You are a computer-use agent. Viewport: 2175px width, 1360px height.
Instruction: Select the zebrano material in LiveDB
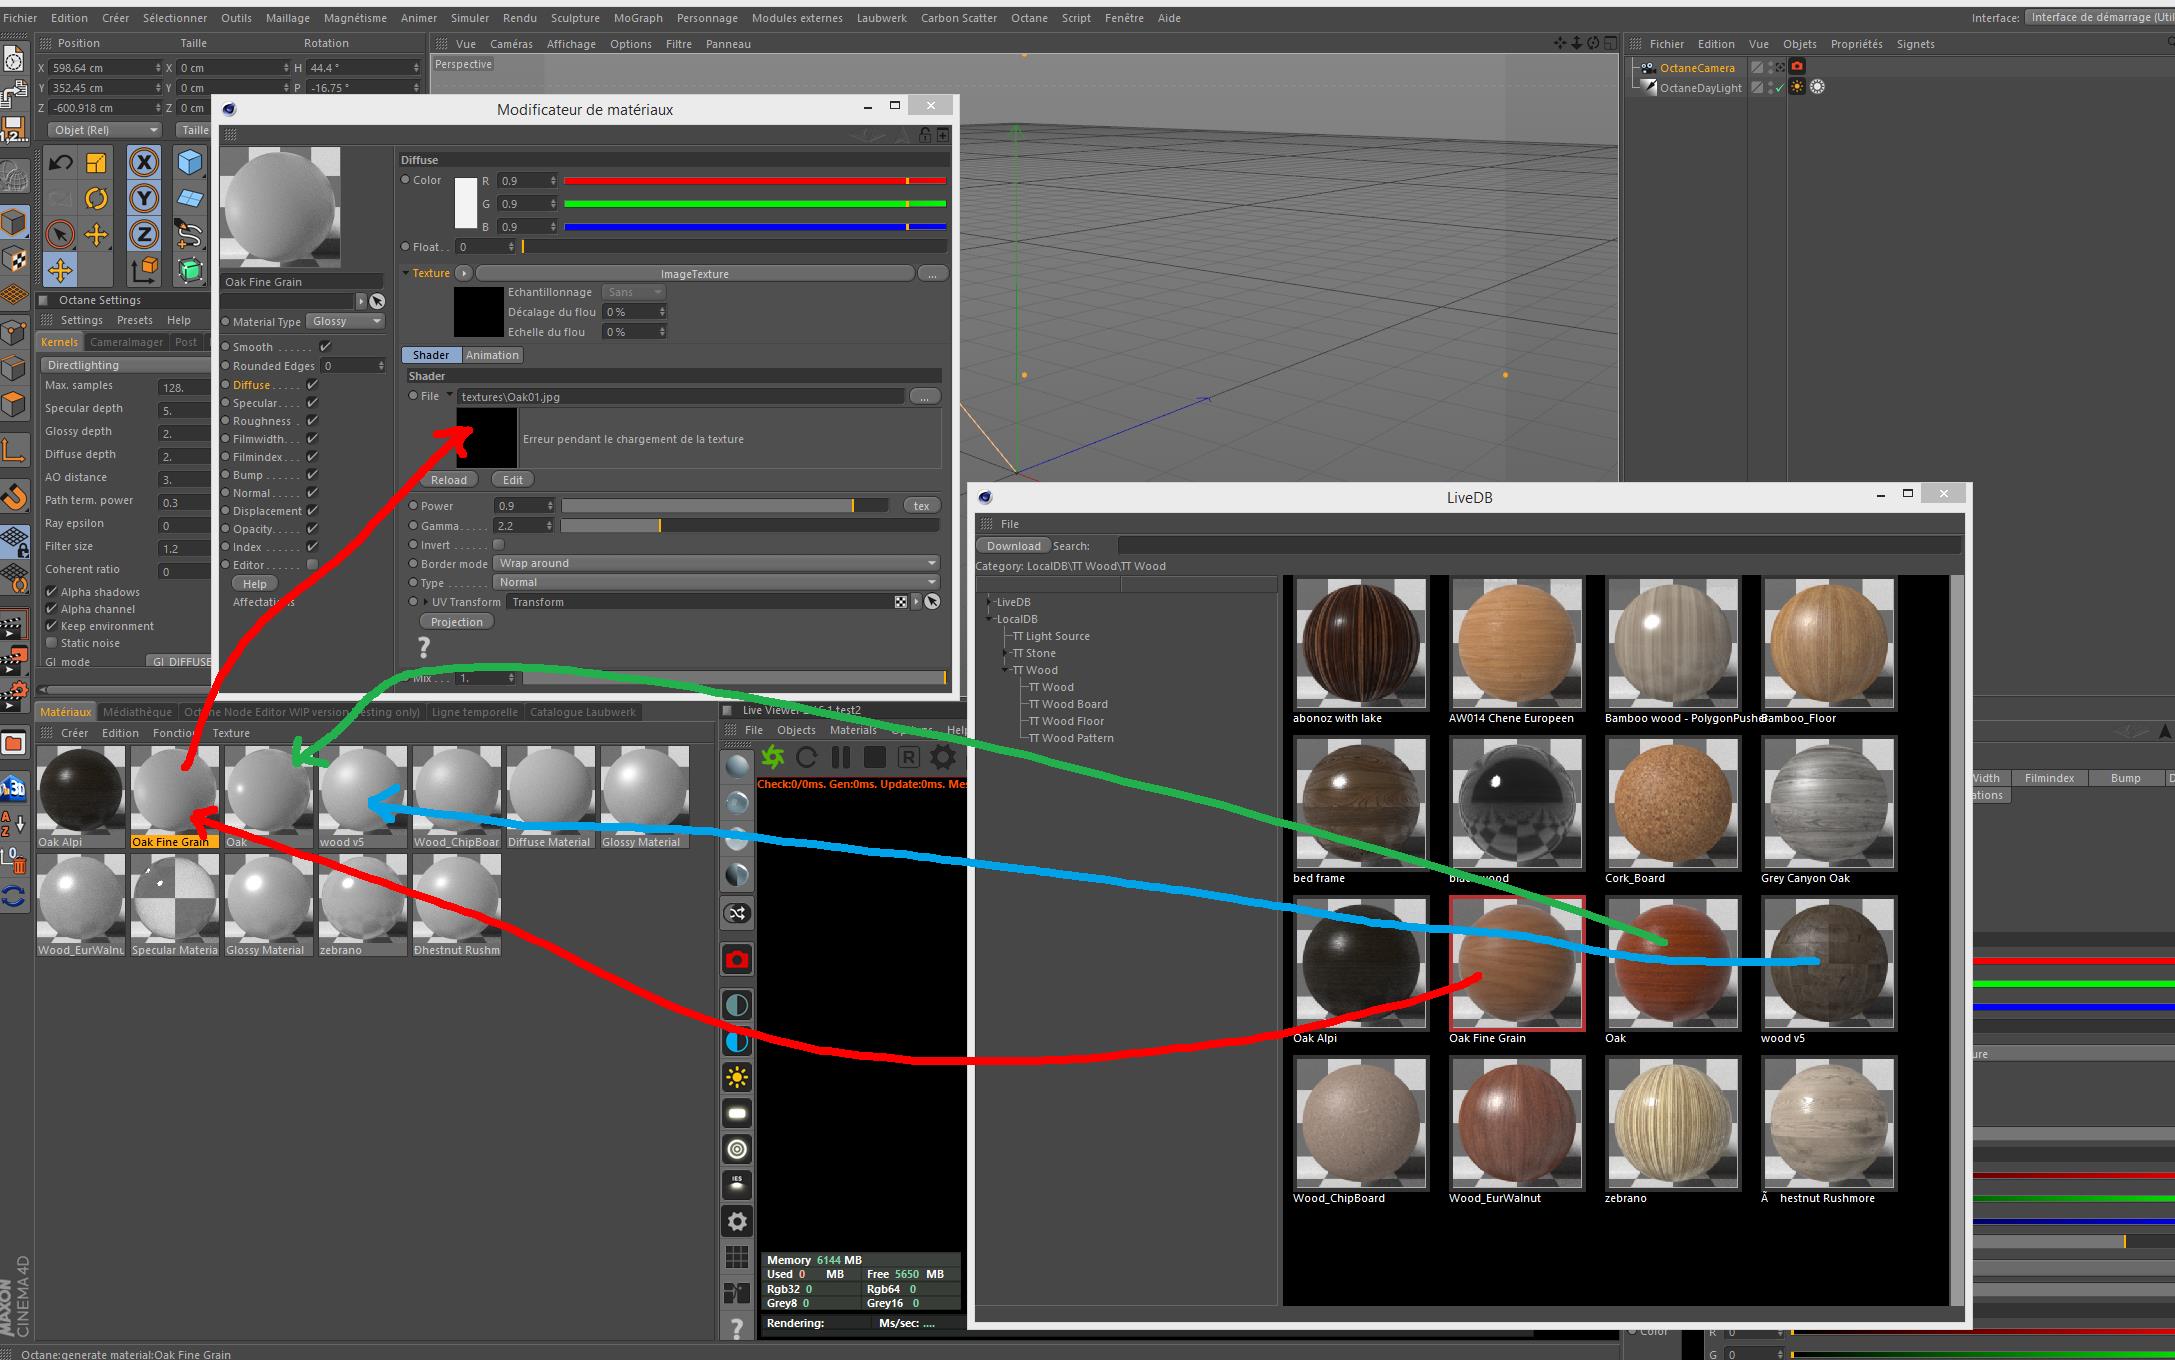tap(1672, 1122)
